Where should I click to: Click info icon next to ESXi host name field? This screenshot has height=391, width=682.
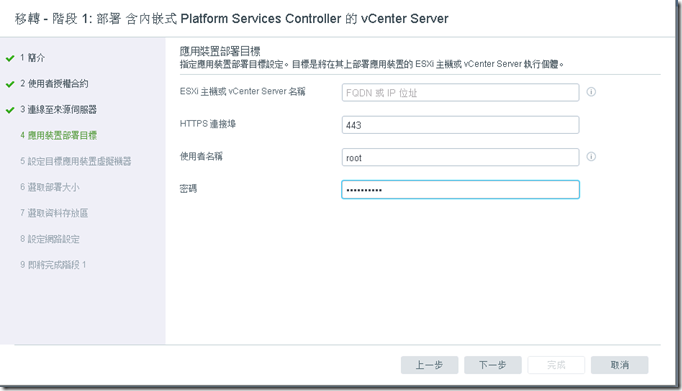point(591,92)
